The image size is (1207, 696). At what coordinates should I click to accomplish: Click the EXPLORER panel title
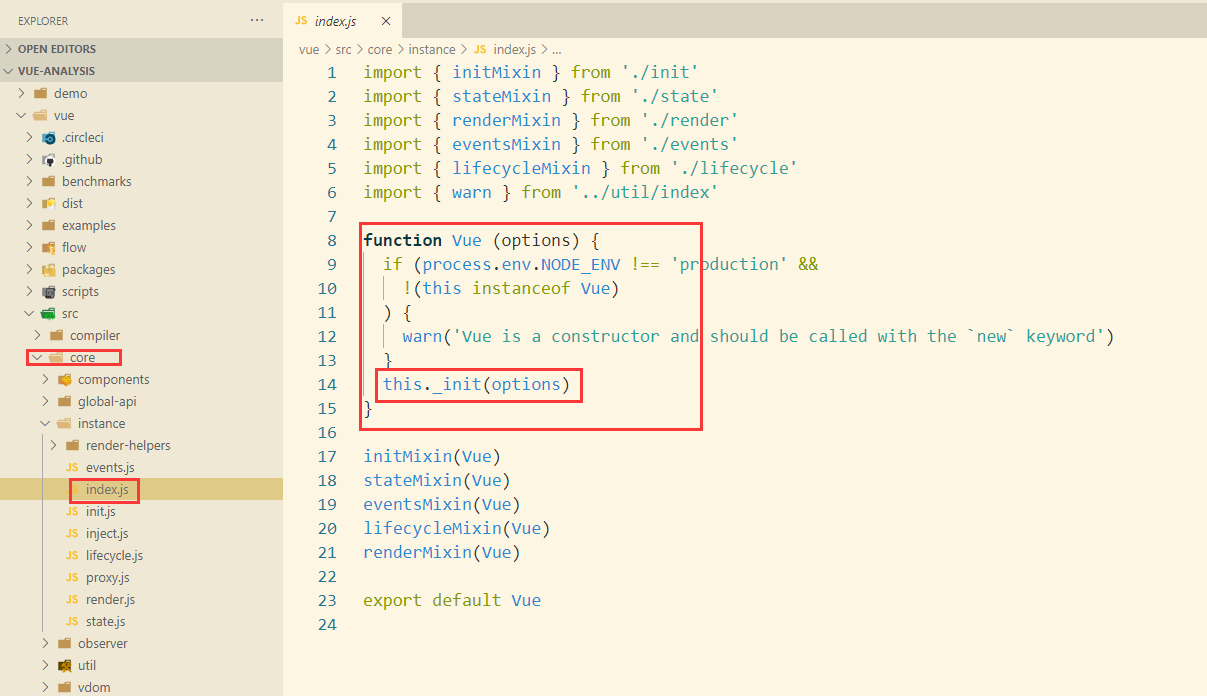43,20
